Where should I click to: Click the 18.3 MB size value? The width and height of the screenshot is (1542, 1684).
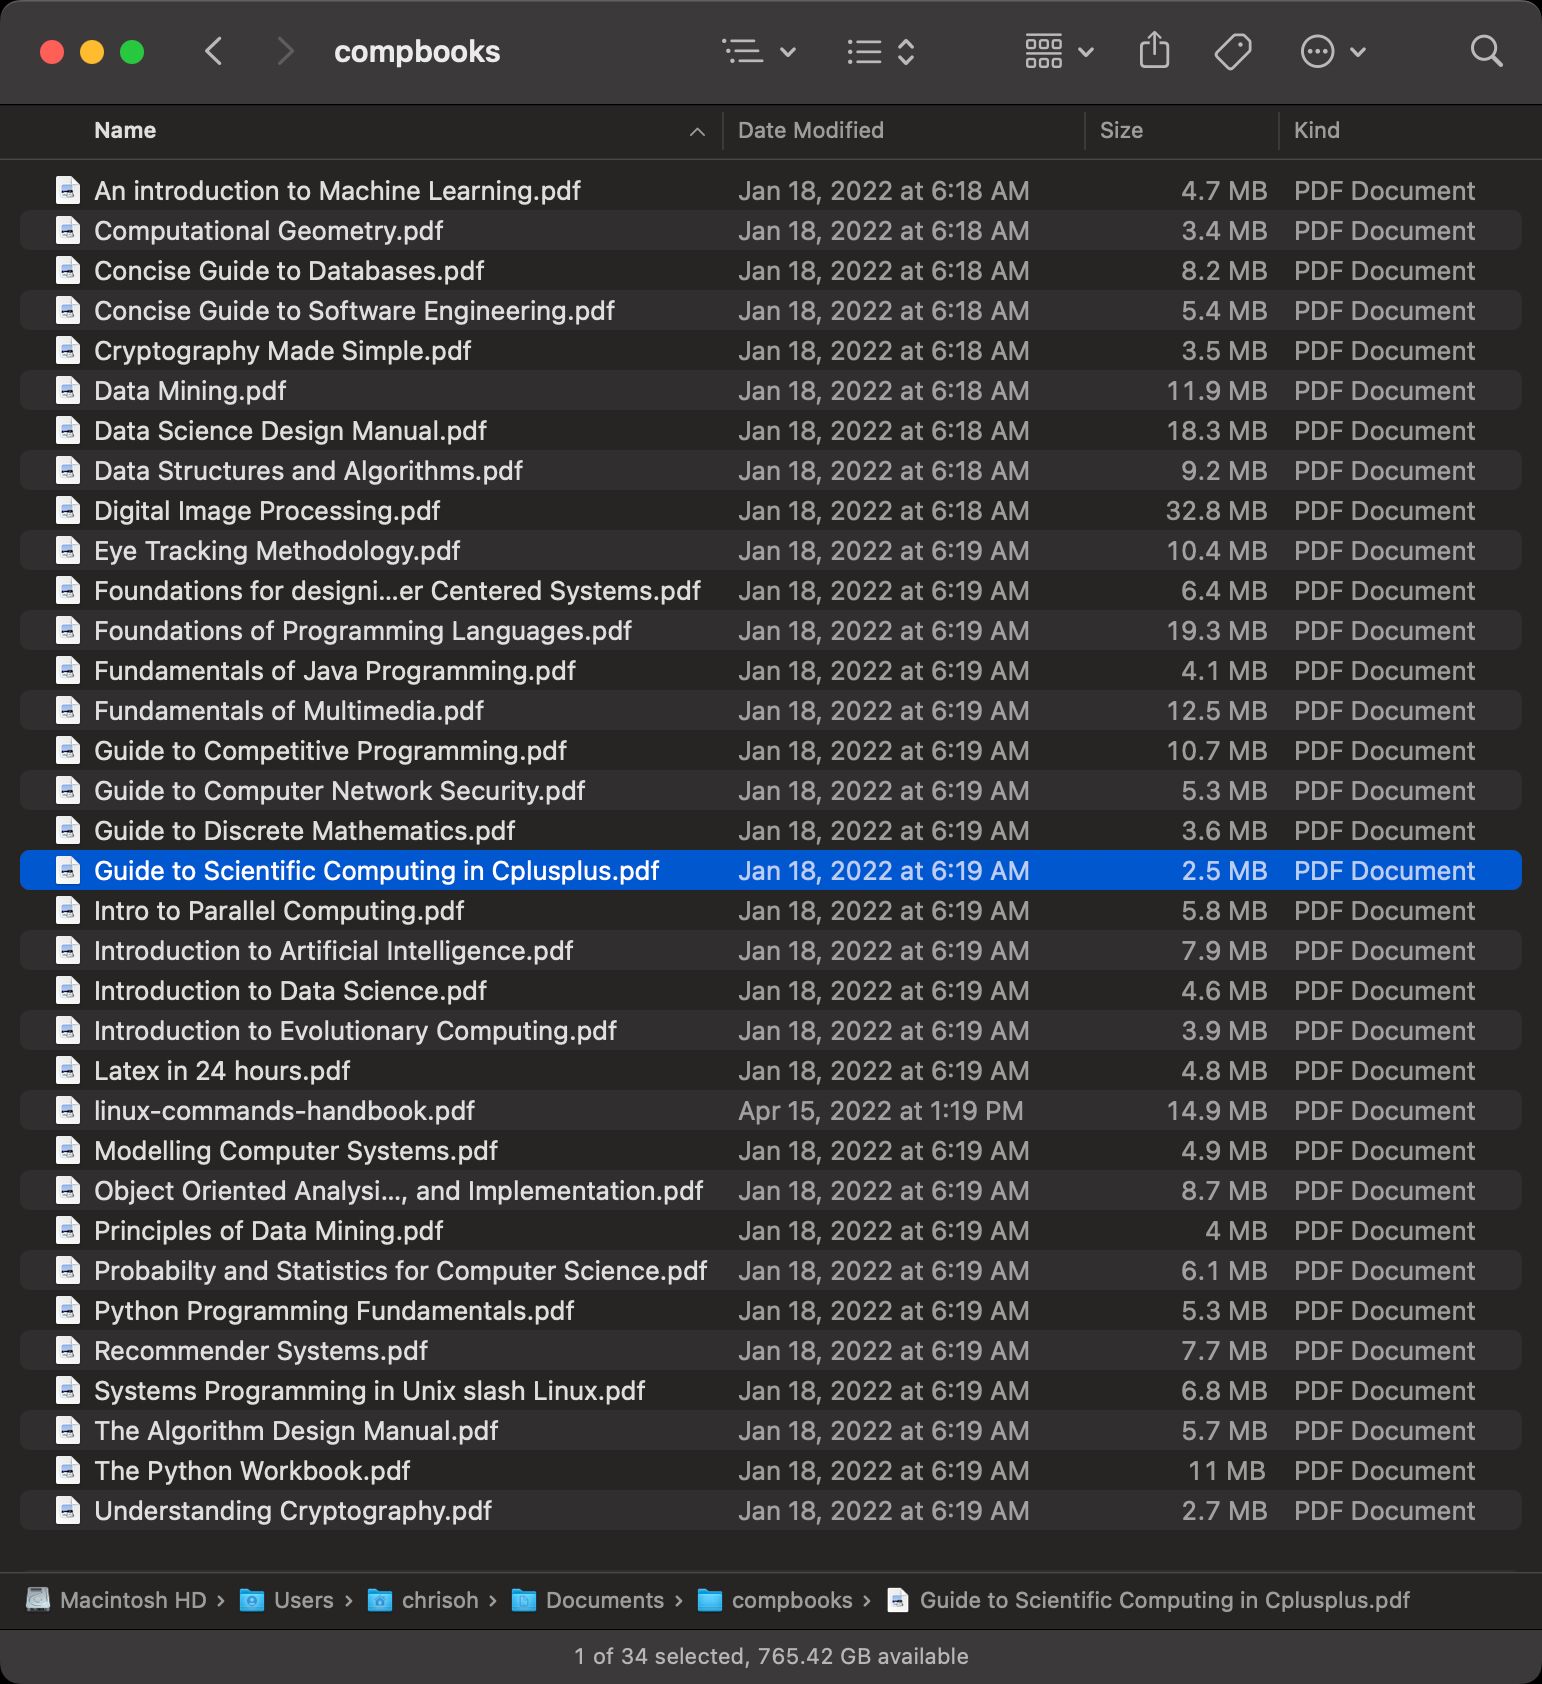[x=1216, y=430]
